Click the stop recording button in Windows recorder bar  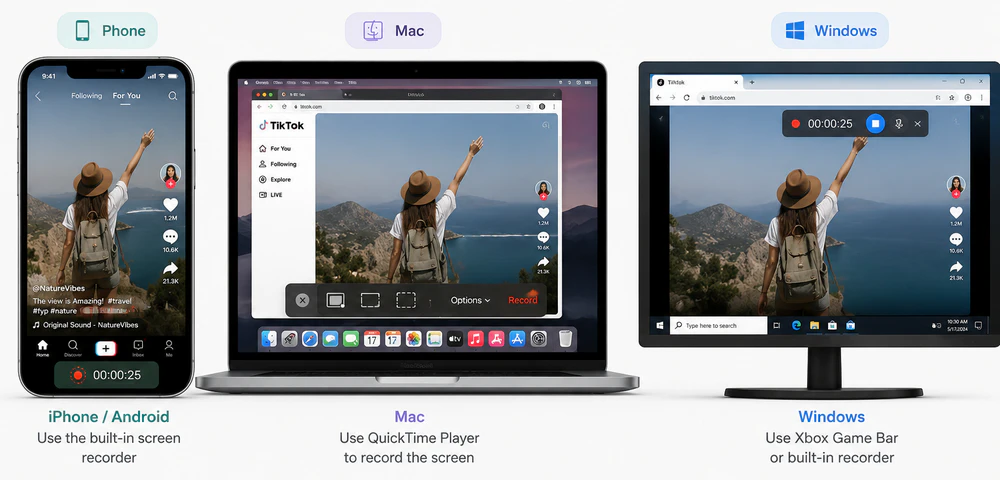(876, 124)
